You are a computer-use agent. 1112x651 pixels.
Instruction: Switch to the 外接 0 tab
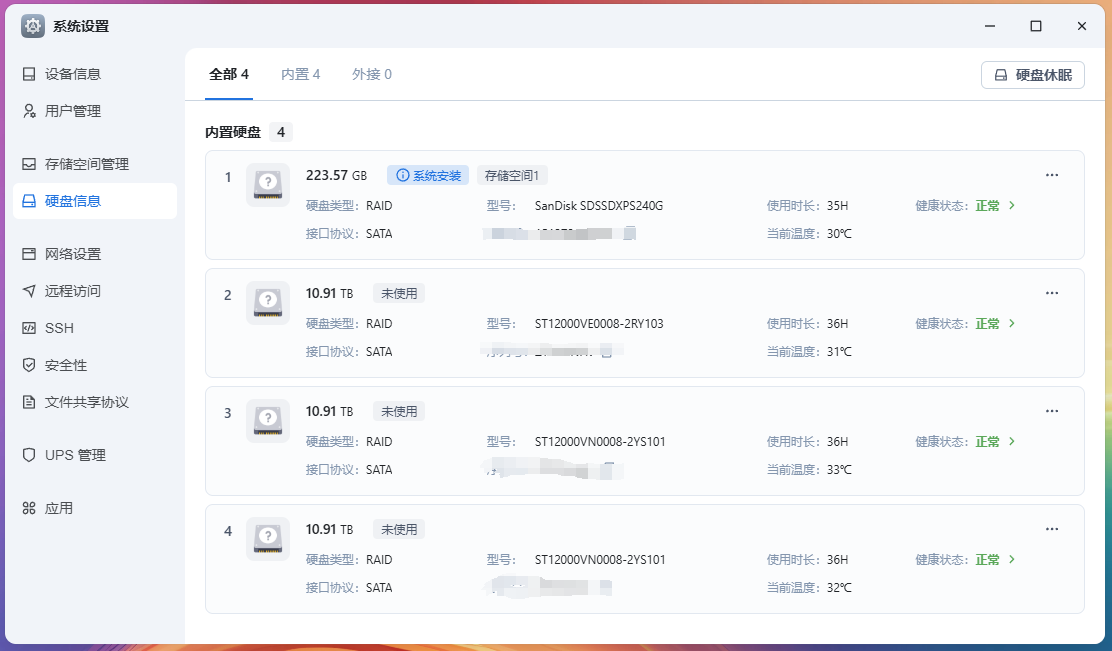click(371, 75)
